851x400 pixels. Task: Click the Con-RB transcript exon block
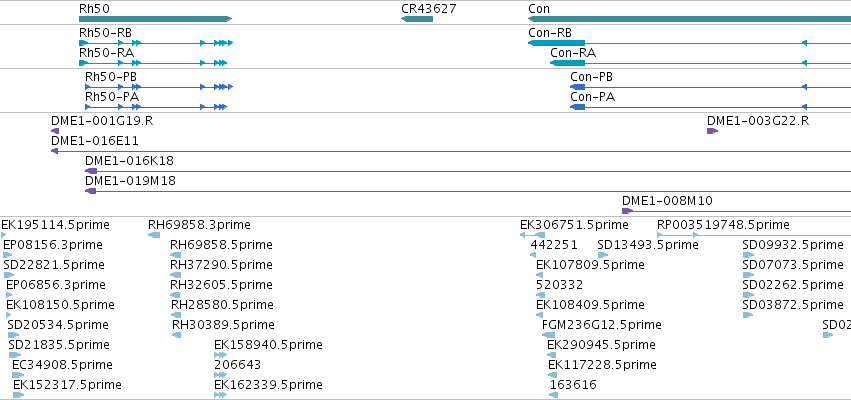pos(556,43)
